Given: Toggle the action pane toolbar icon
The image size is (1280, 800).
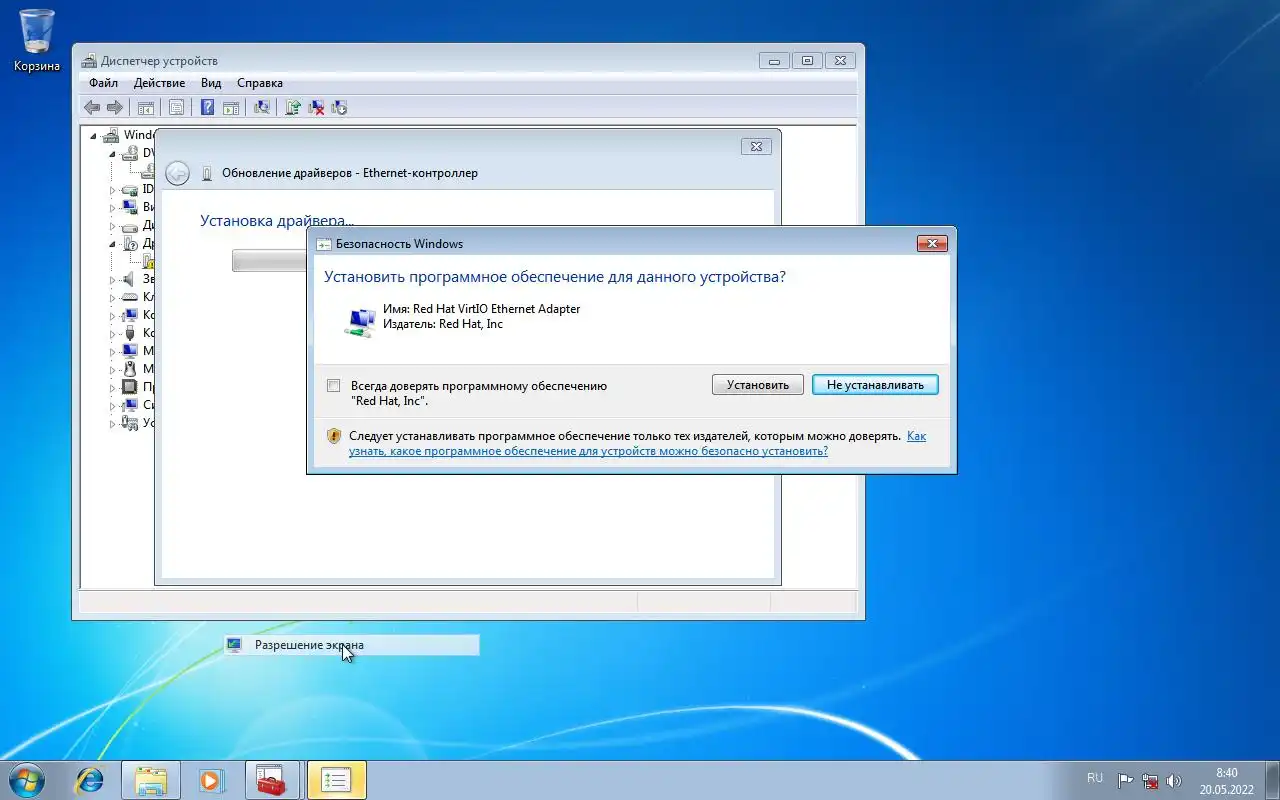Looking at the screenshot, I should (231, 107).
